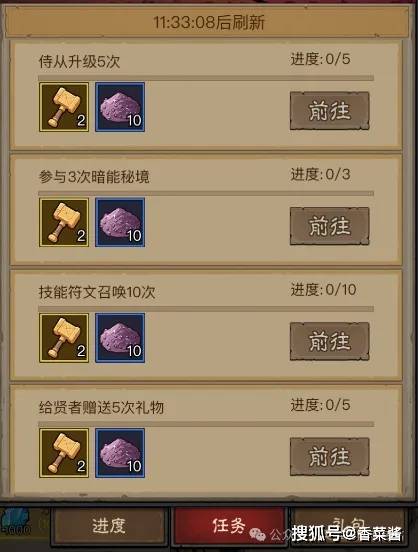
Task: Tap the purple powder reward for 给贤者赠送5次礼物
Action: point(120,453)
